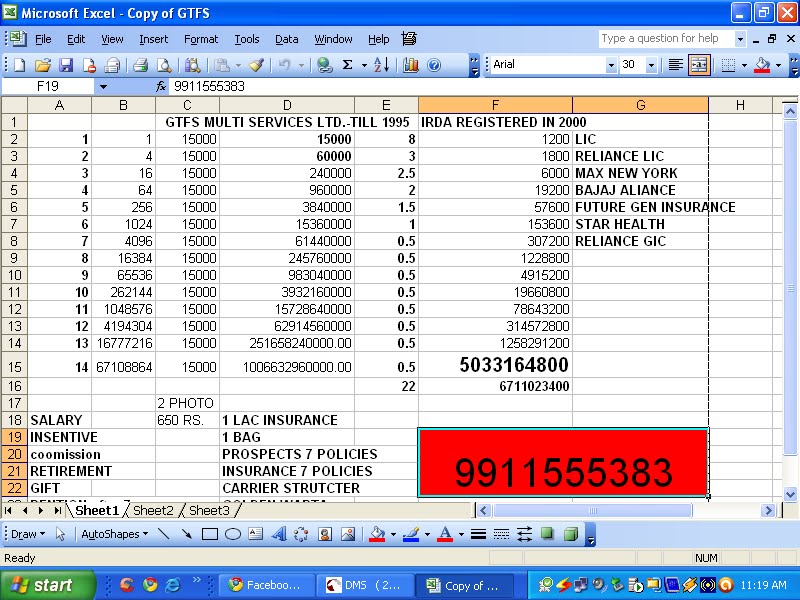Open the Font size dropdown

click(651, 65)
